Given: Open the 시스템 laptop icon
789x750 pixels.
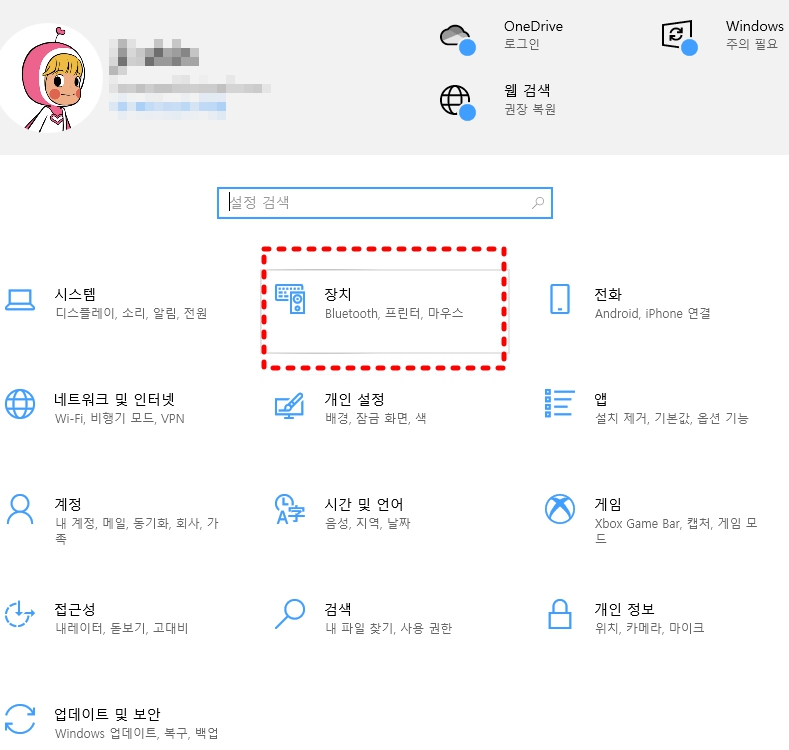Looking at the screenshot, I should pos(20,300).
